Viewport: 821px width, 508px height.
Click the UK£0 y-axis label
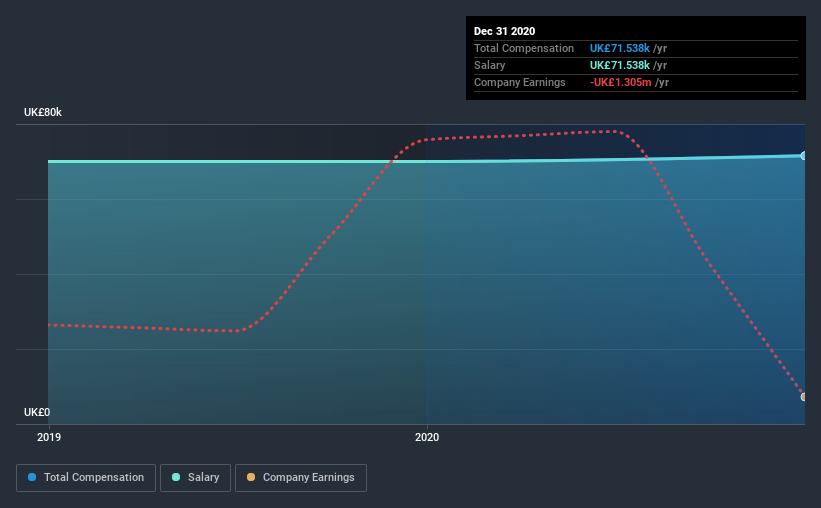(x=37, y=412)
